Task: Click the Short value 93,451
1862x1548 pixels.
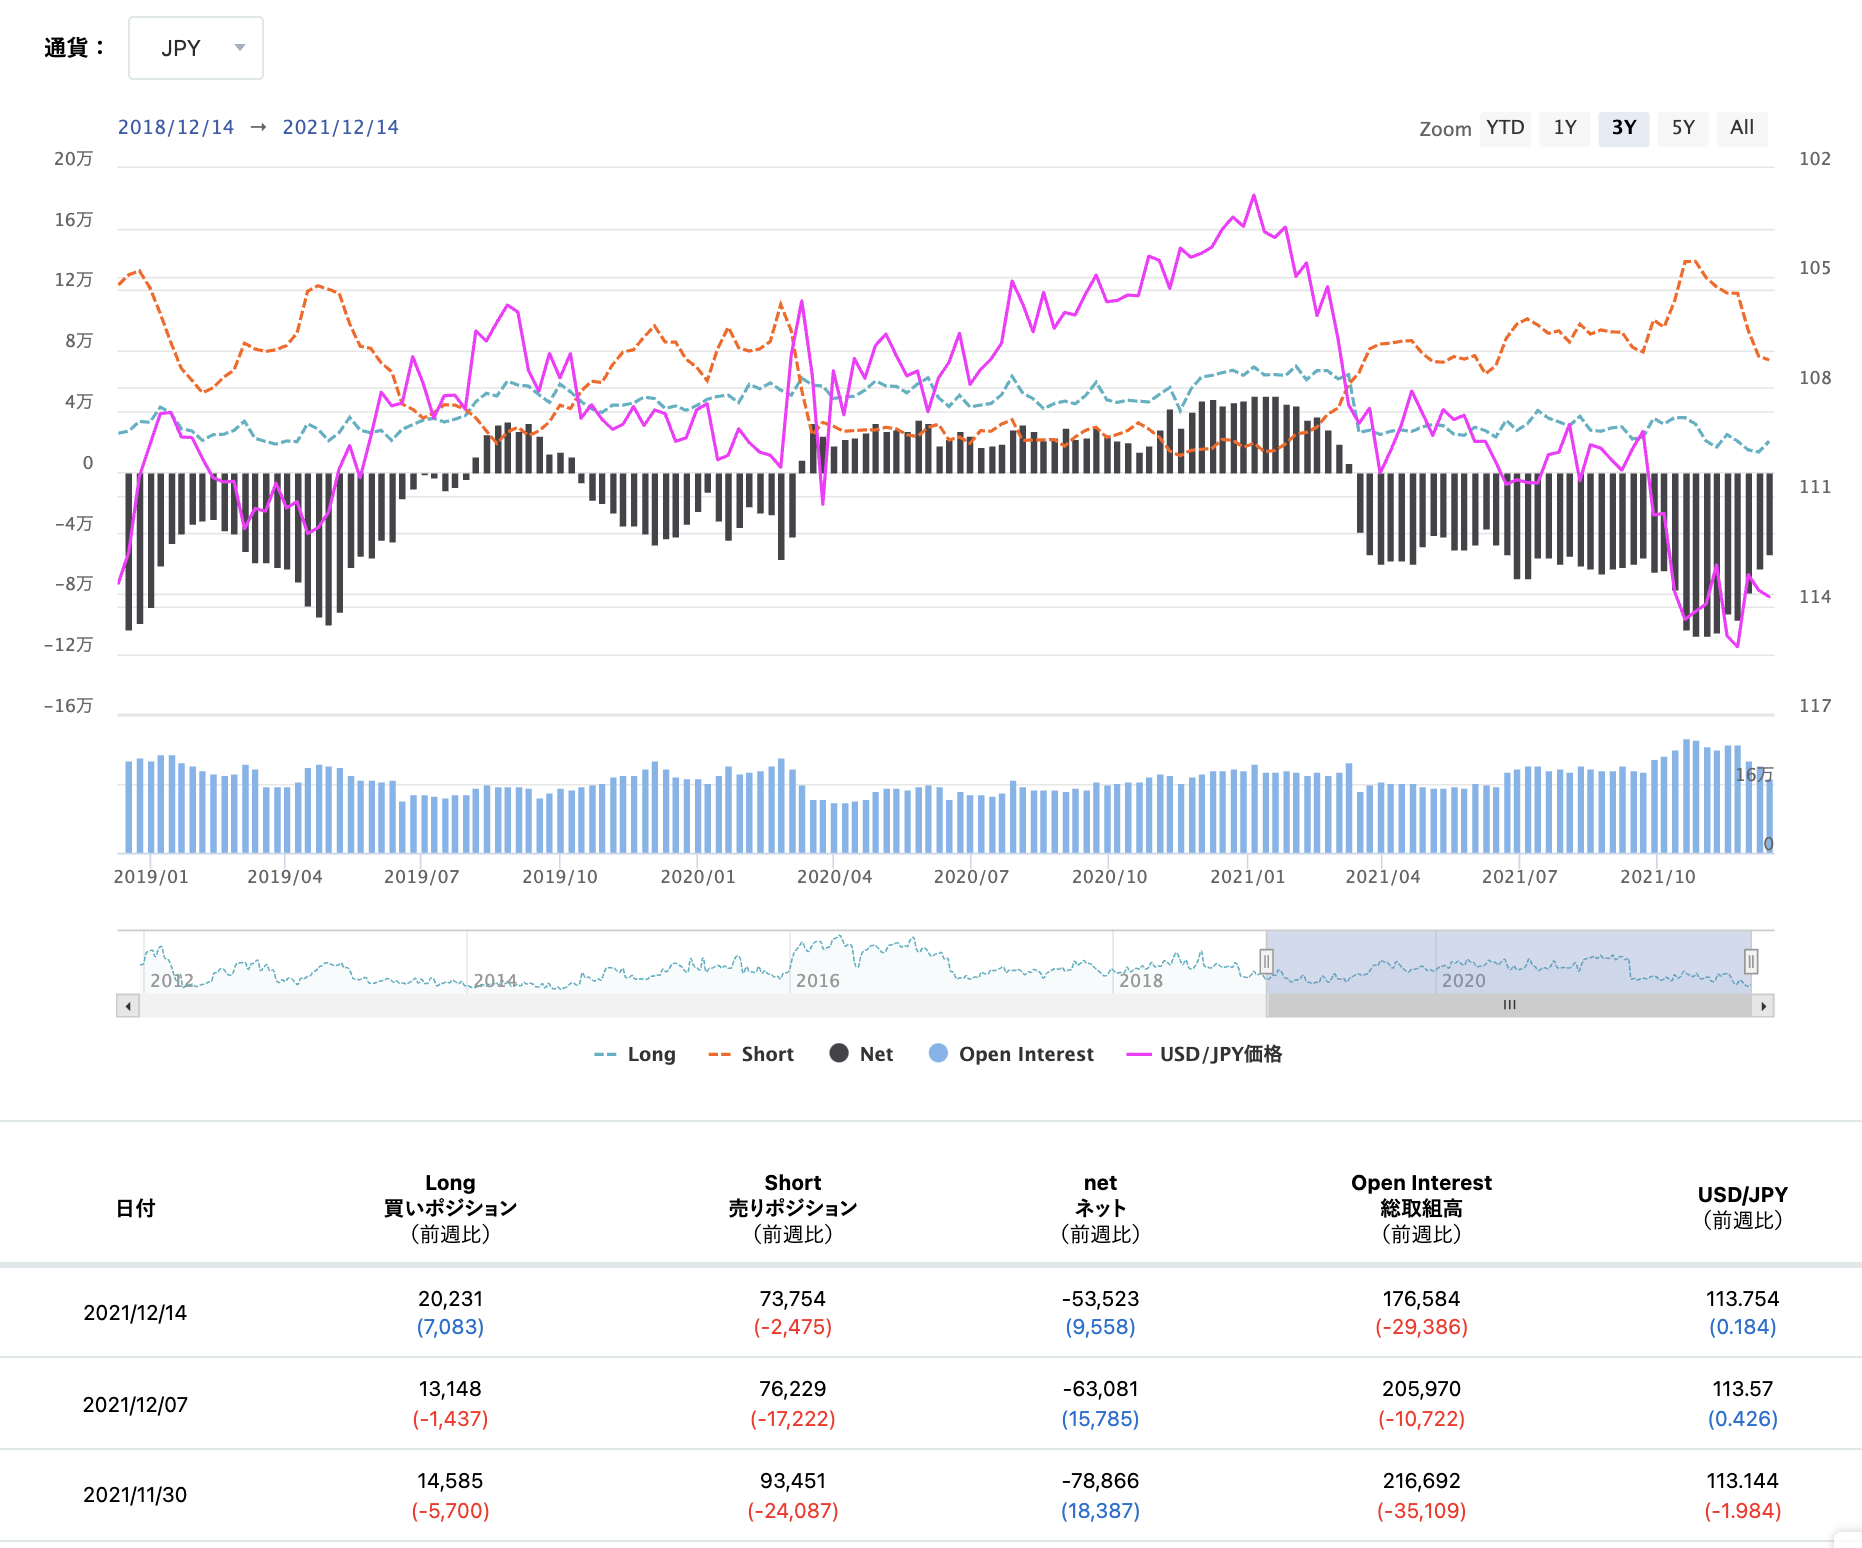Action: tap(793, 1481)
